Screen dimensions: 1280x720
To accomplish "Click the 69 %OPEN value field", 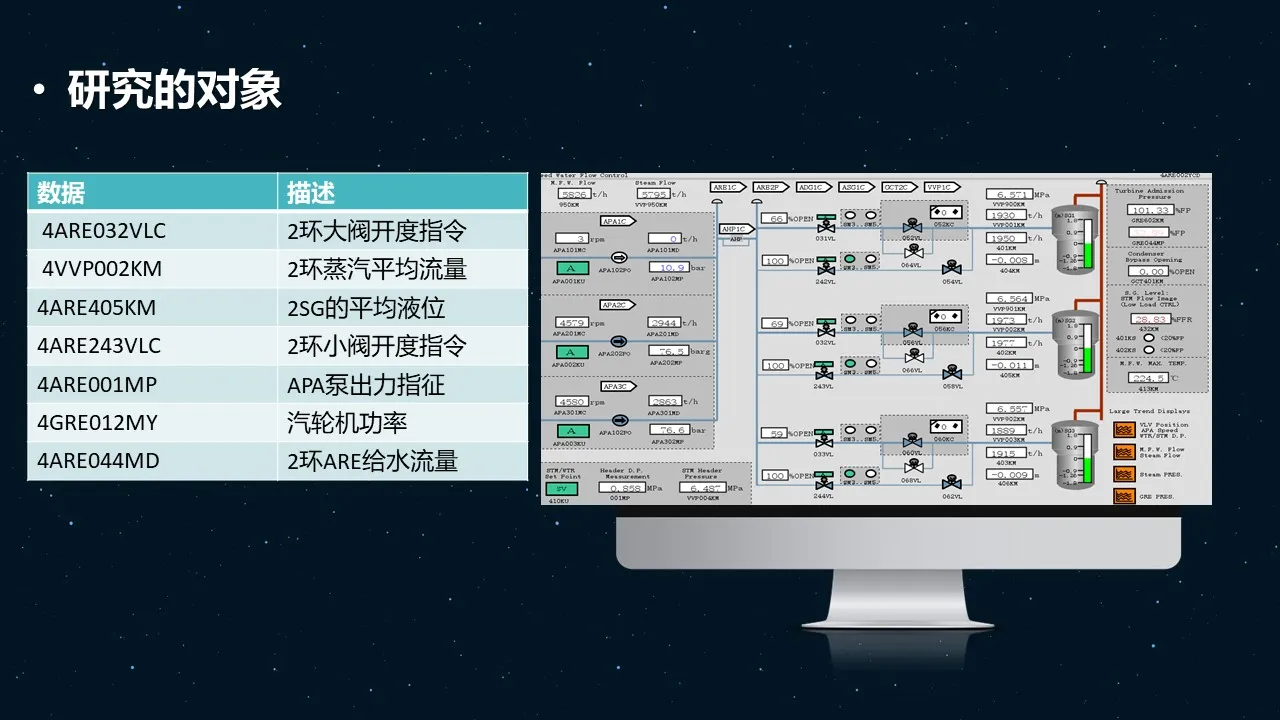I will [x=774, y=324].
